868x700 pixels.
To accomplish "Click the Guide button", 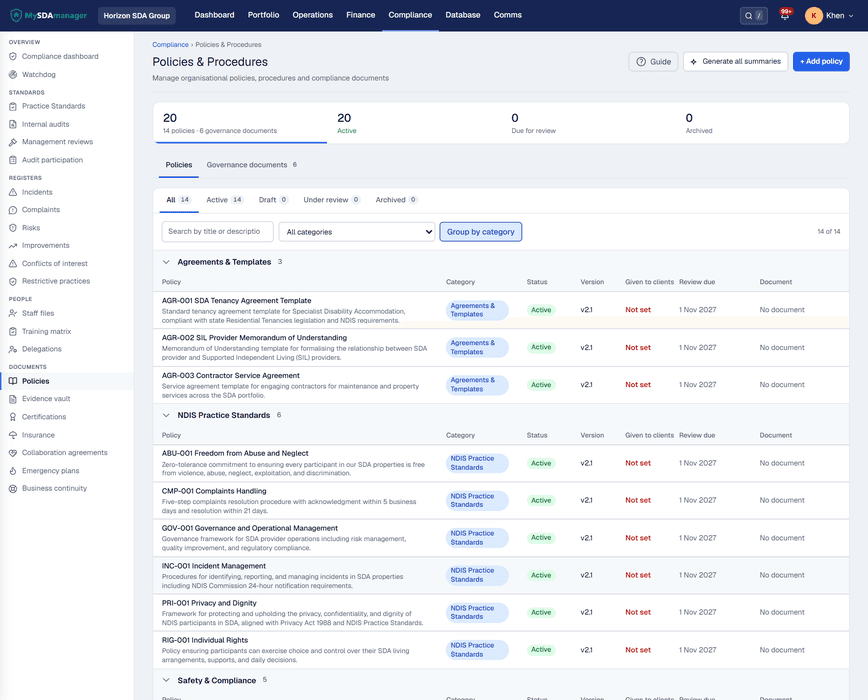I will (653, 61).
